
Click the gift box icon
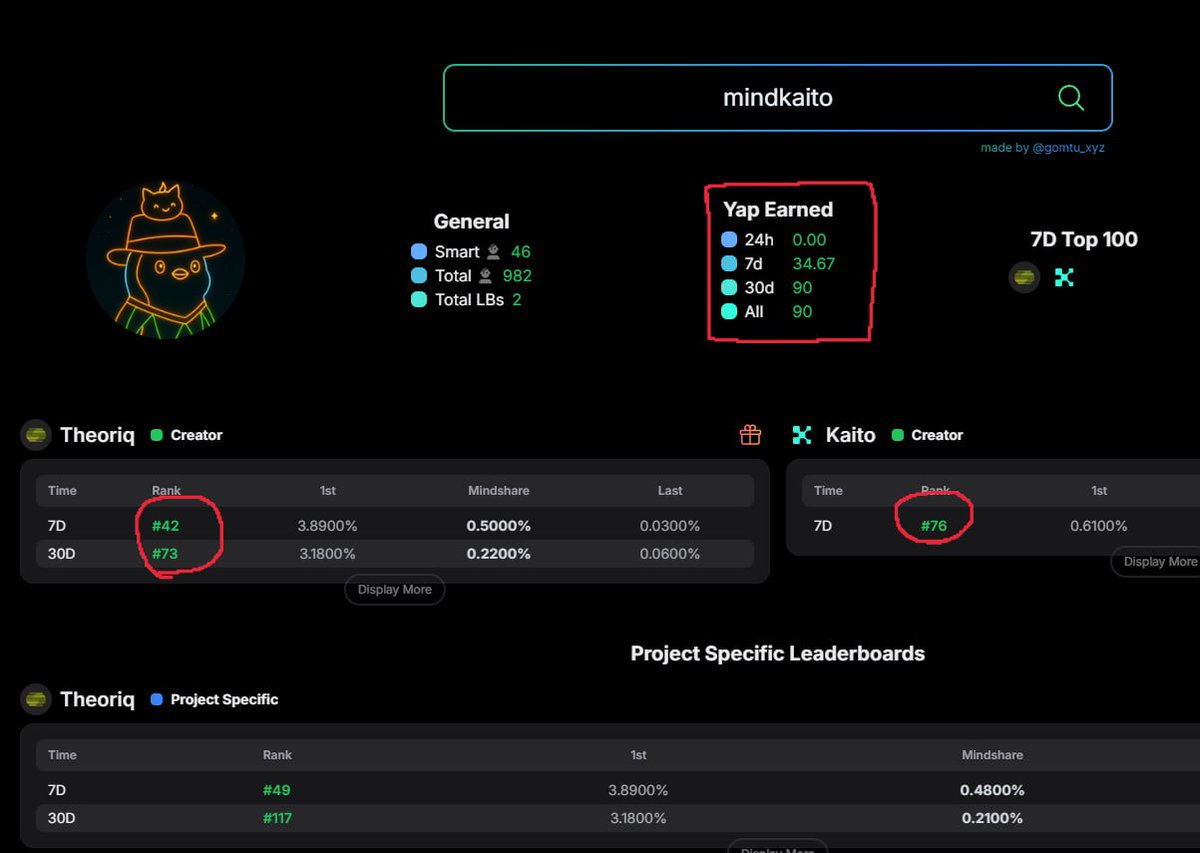pos(750,434)
